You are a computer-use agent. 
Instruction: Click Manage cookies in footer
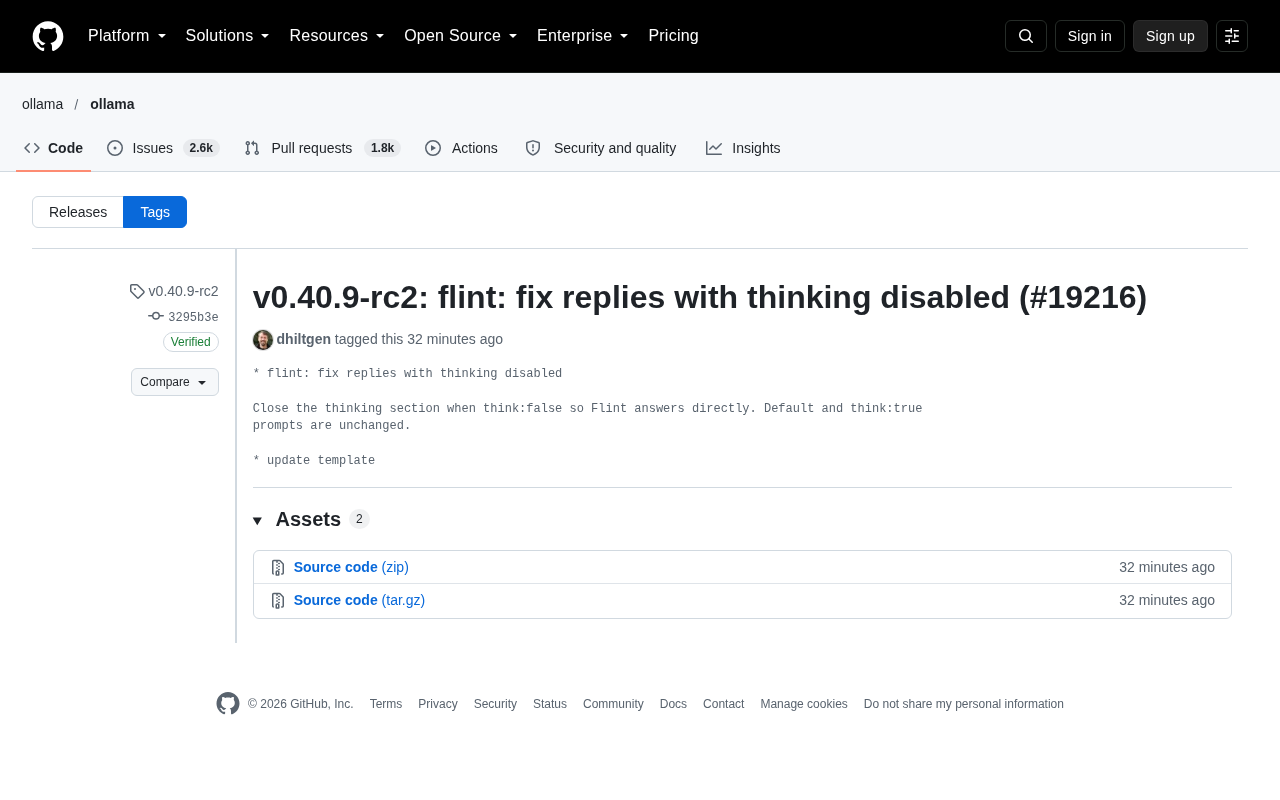tap(804, 704)
